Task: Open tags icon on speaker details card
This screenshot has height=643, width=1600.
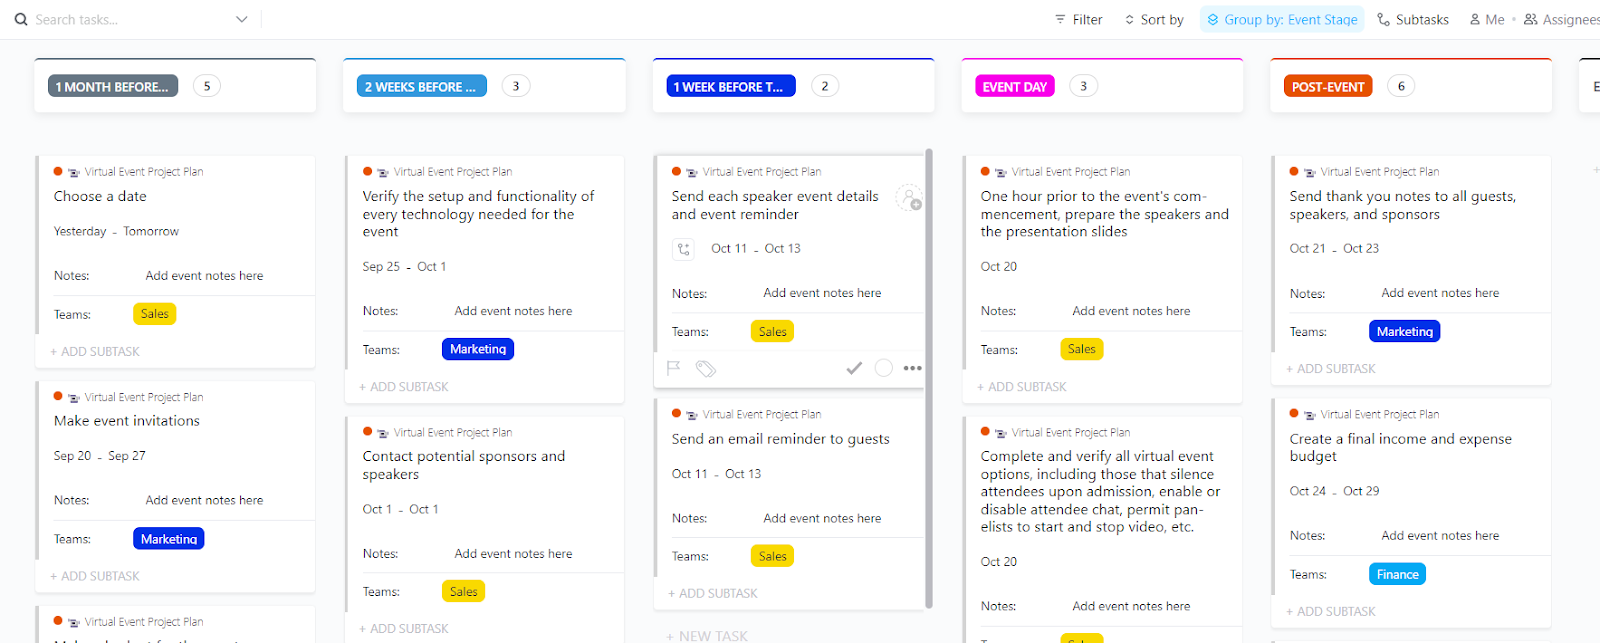Action: pyautogui.click(x=706, y=369)
